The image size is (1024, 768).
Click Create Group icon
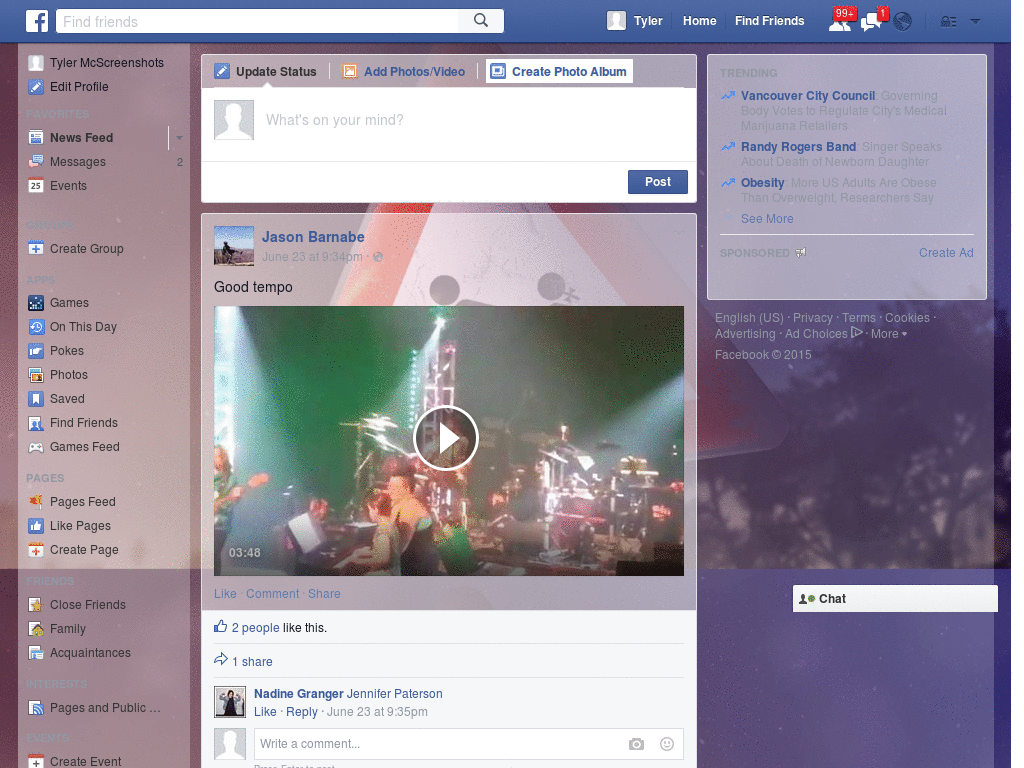click(36, 249)
